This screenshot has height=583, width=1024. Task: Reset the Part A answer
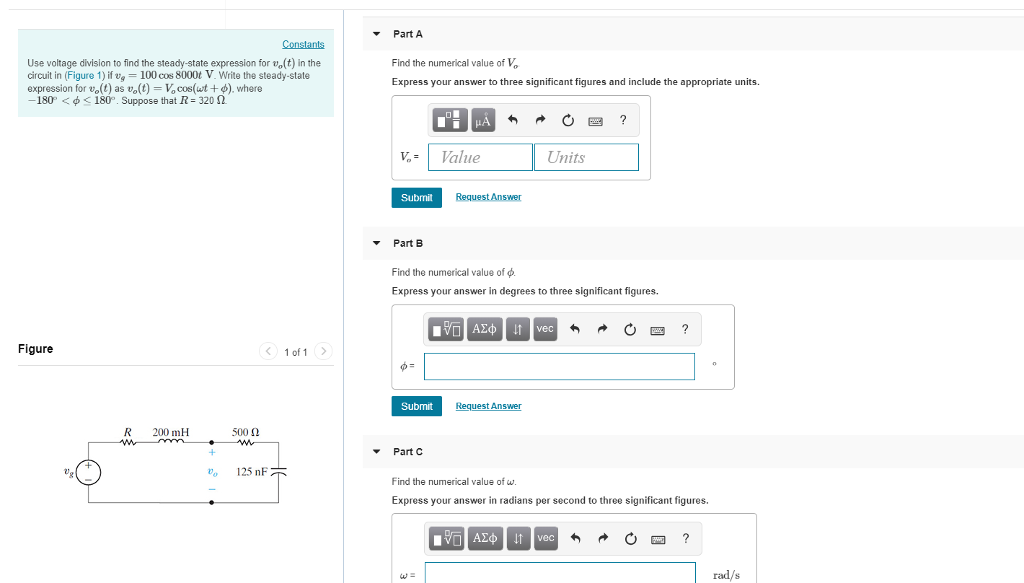tap(568, 120)
